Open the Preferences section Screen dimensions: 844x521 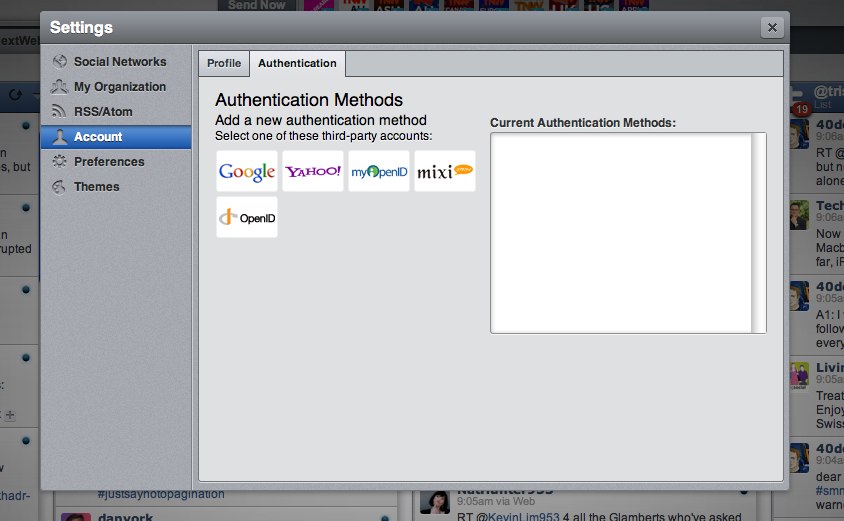[116, 161]
